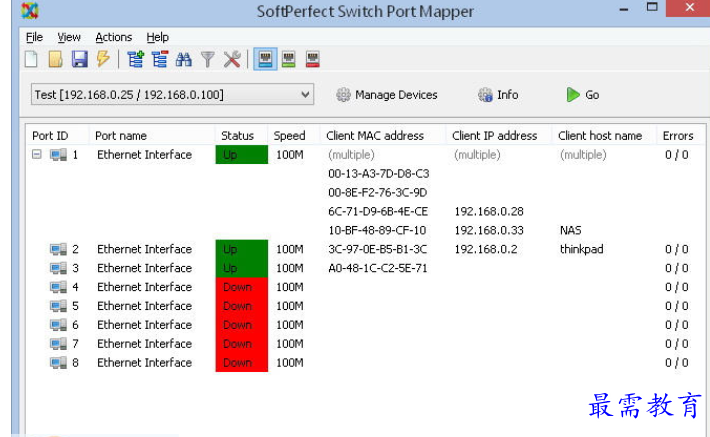The height and width of the screenshot is (437, 710).
Task: Maximize the Switch Port Mapper window
Action: pyautogui.click(x=652, y=7)
